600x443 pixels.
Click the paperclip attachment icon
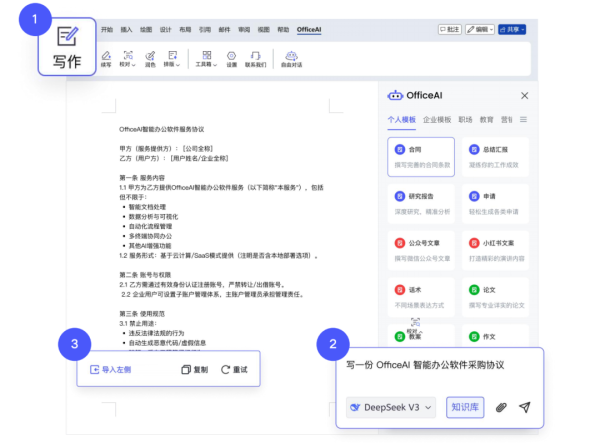[x=501, y=407]
